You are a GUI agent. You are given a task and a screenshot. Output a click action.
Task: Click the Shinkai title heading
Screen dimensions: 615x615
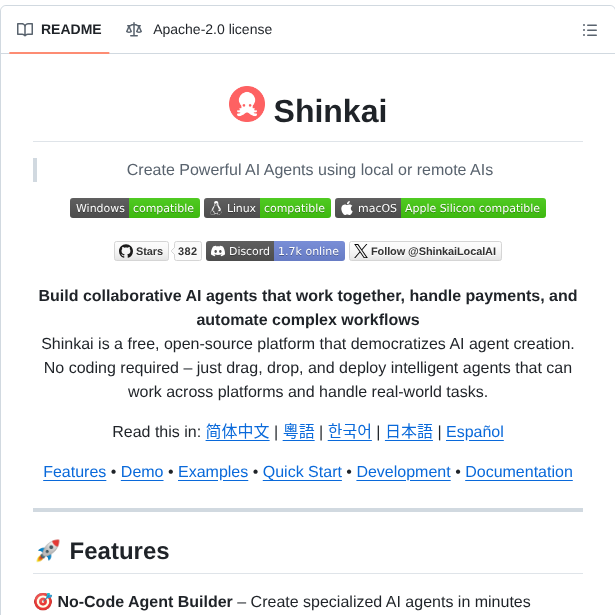coord(330,111)
